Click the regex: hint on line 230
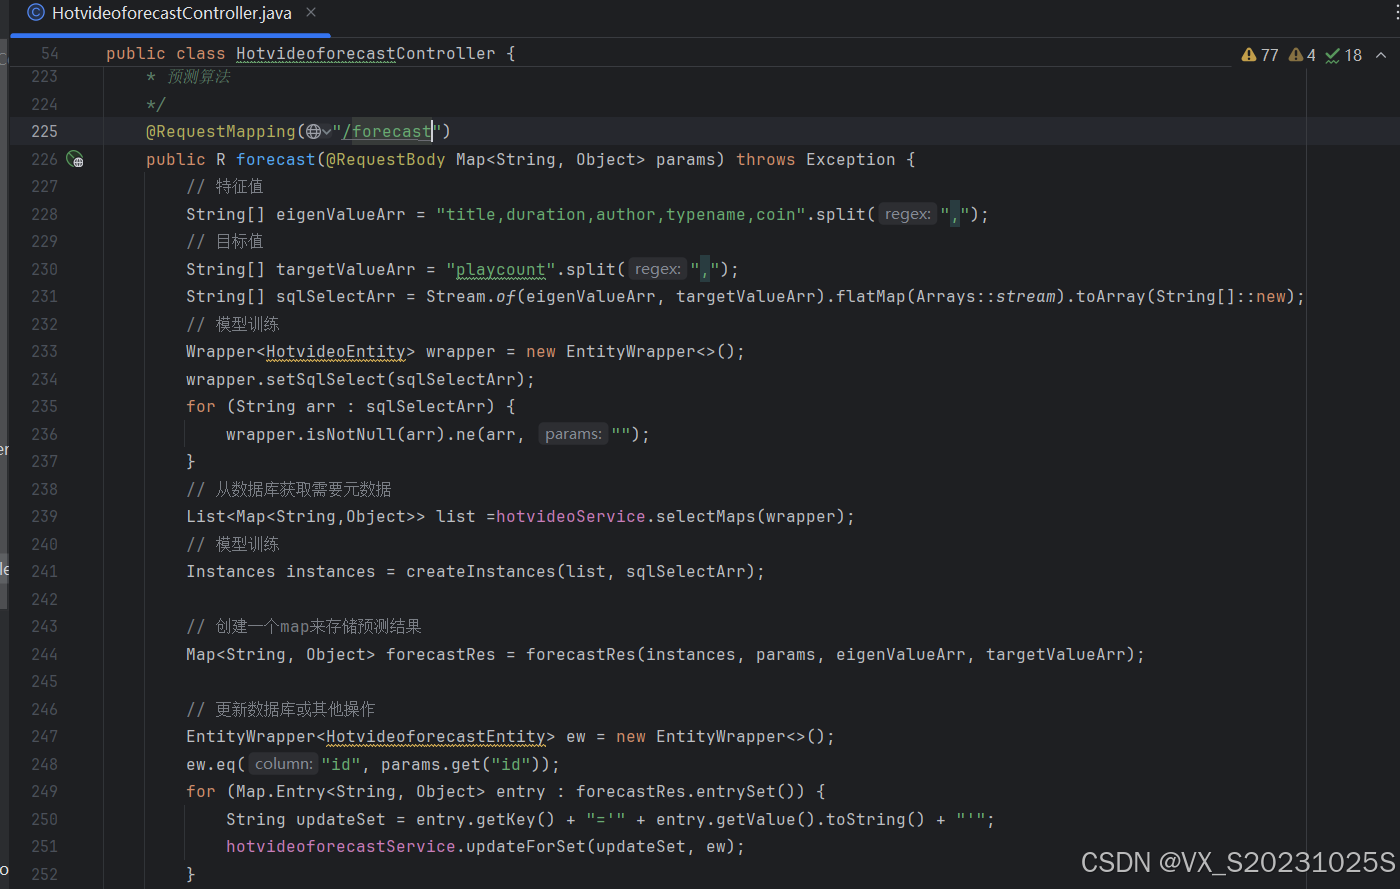 point(658,269)
